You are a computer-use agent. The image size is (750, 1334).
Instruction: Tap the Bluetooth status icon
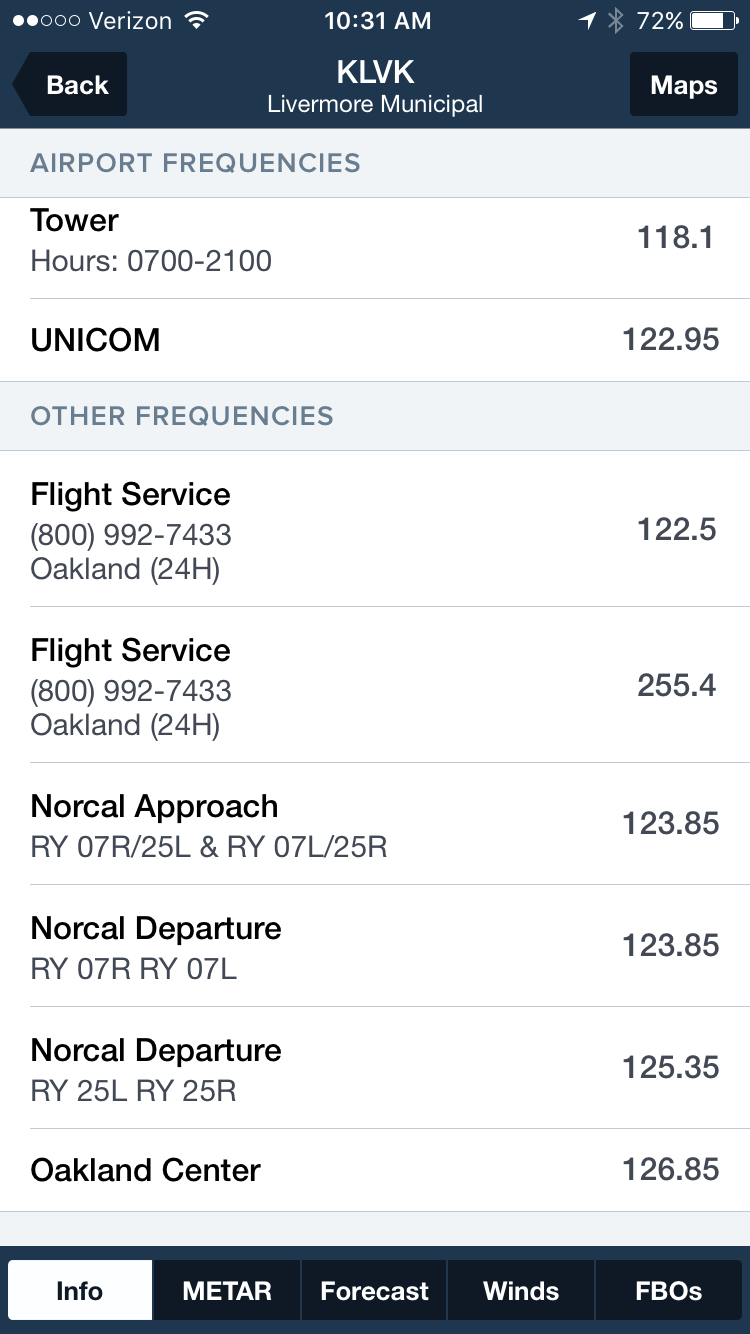pos(616,21)
